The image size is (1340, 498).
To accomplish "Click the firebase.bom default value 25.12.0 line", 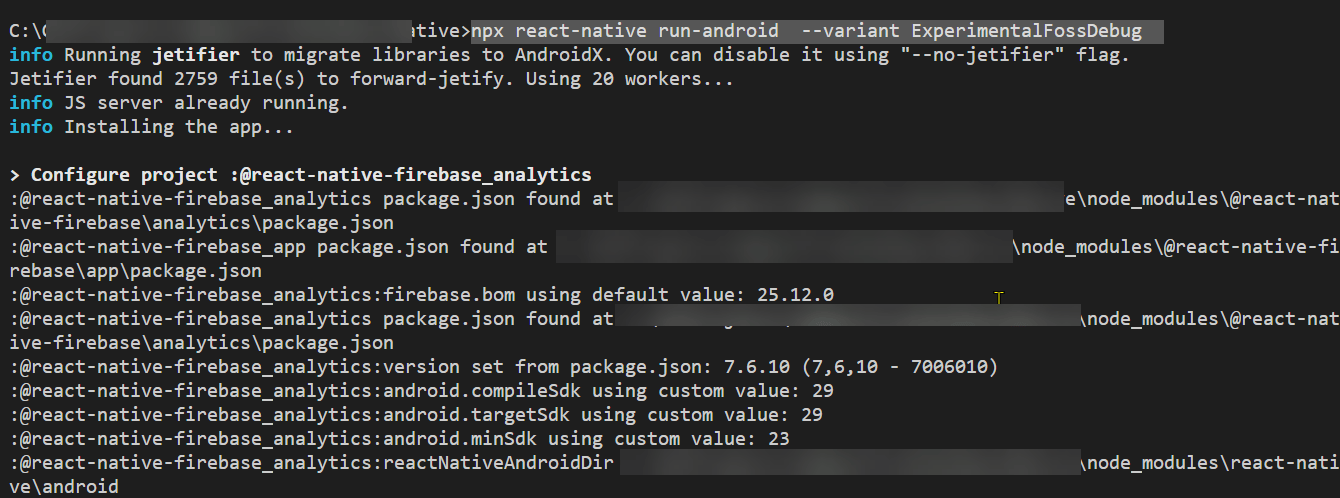I will (x=421, y=295).
